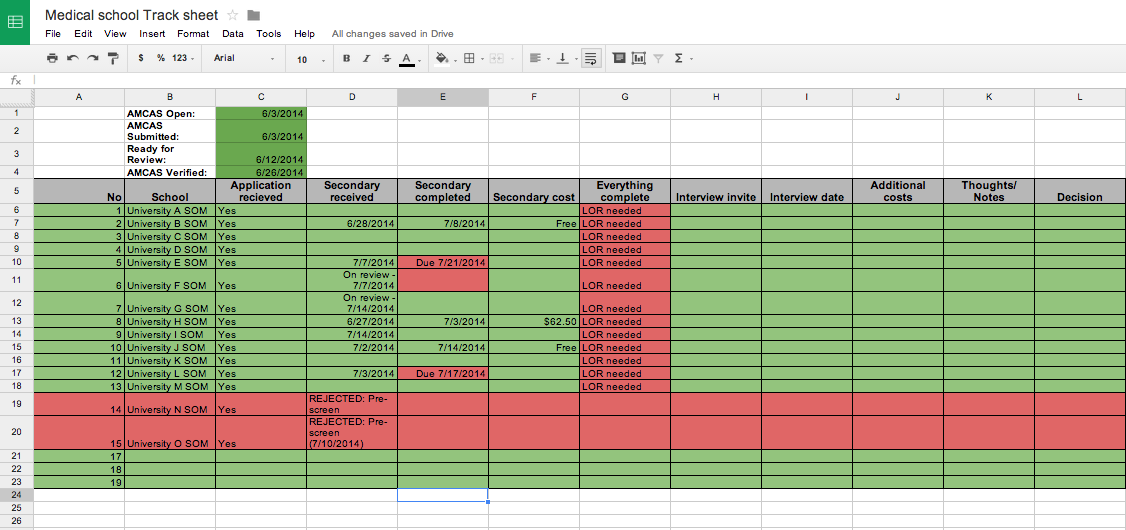
Task: Expand the 123 number format dropdown
Action: click(182, 59)
